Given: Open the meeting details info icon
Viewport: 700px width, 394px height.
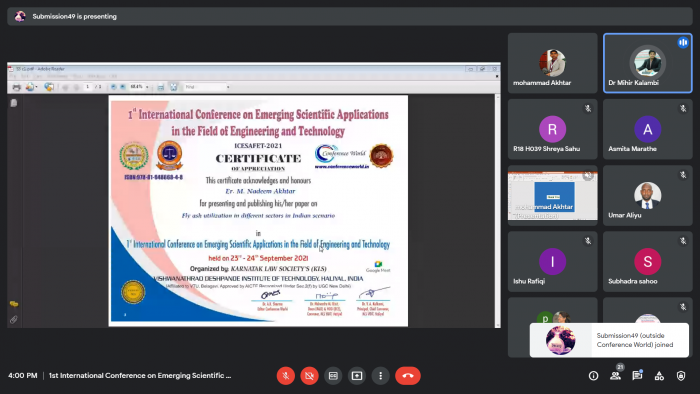Looking at the screenshot, I should (593, 376).
